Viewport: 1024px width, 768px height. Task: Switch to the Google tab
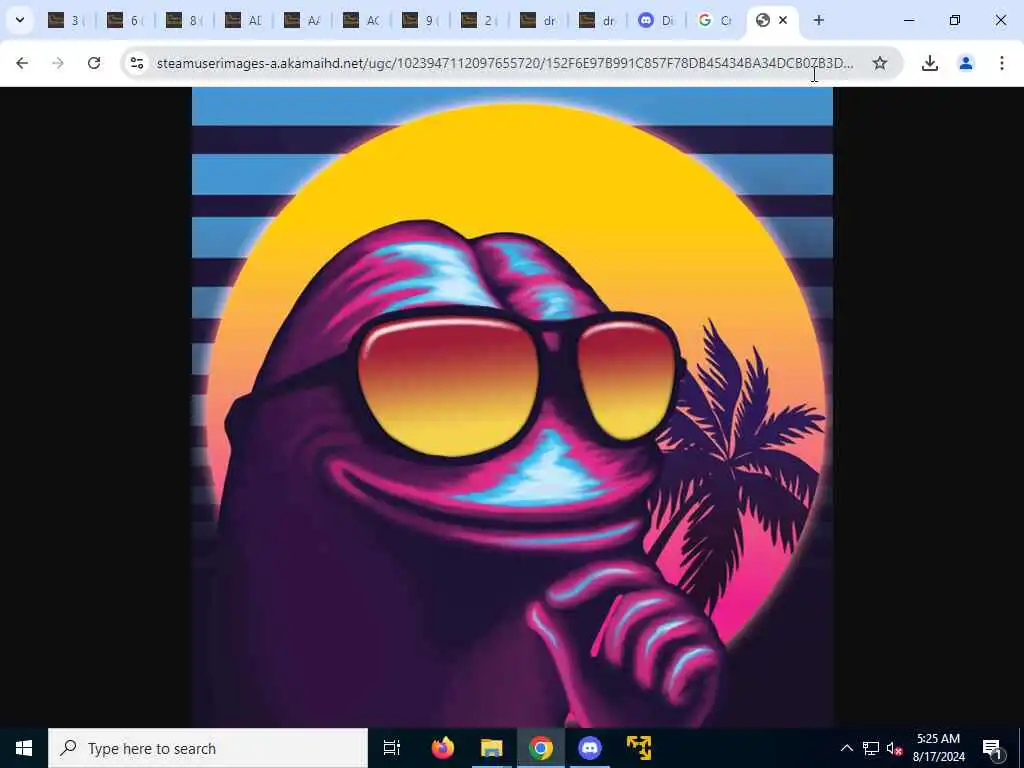(714, 21)
